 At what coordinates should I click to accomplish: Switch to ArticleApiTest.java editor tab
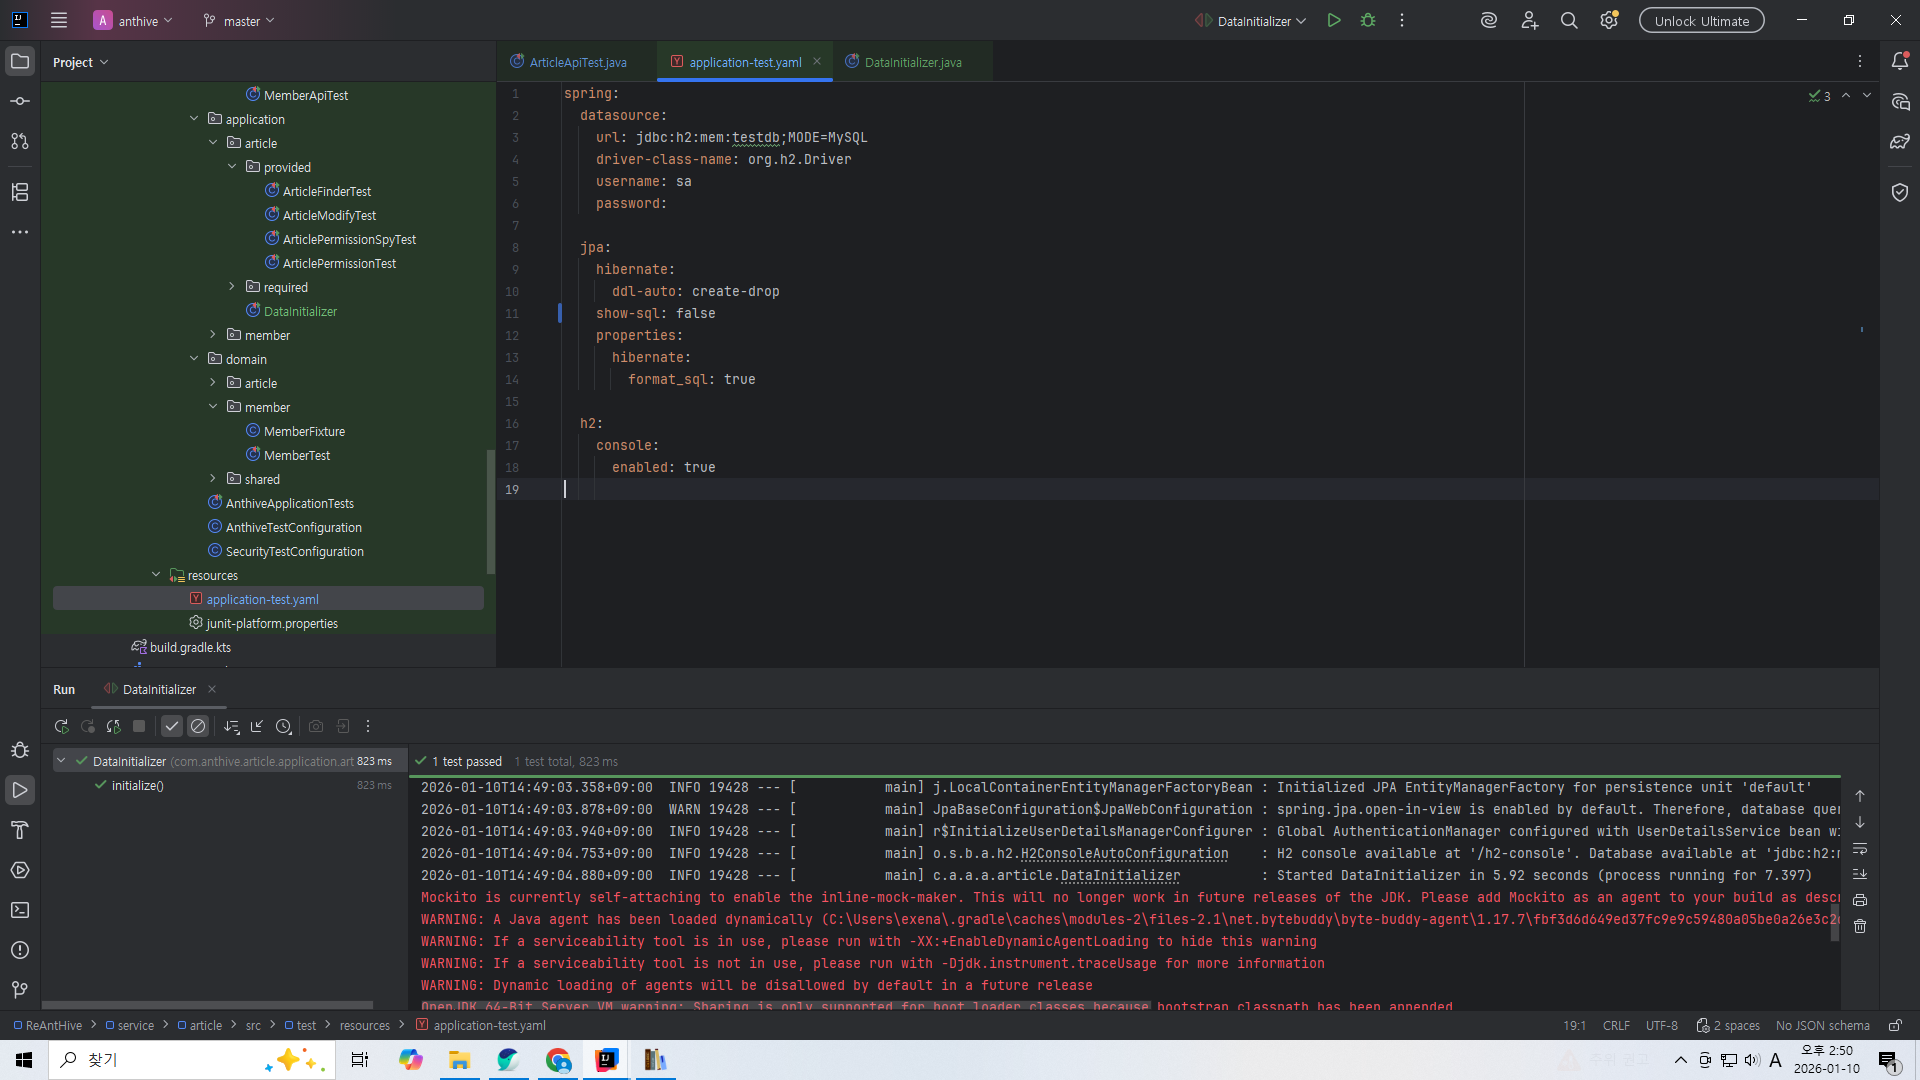(x=577, y=62)
